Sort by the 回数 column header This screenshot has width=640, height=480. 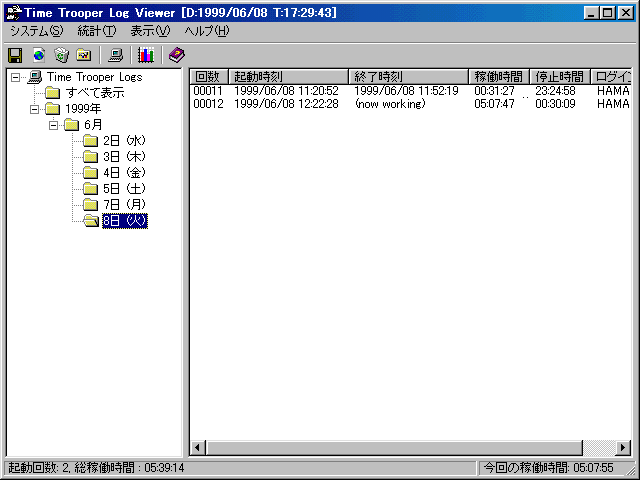click(209, 76)
